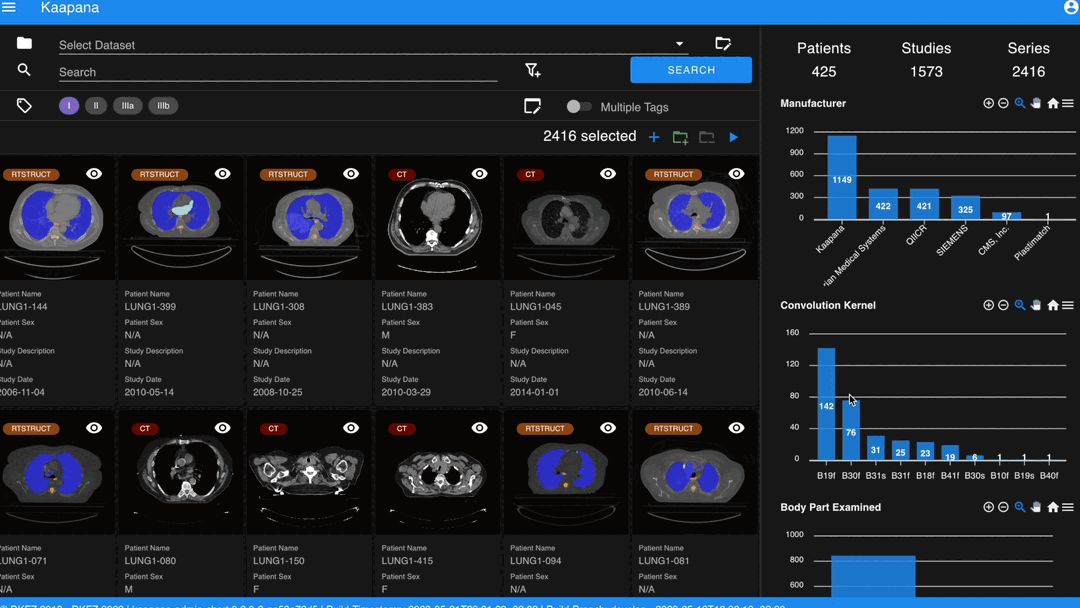
Task: Open the hamburger navigation menu
Action: 9,8
